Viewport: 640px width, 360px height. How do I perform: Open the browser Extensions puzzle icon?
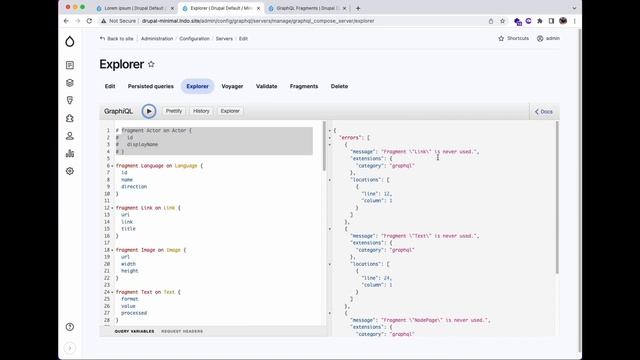540,21
